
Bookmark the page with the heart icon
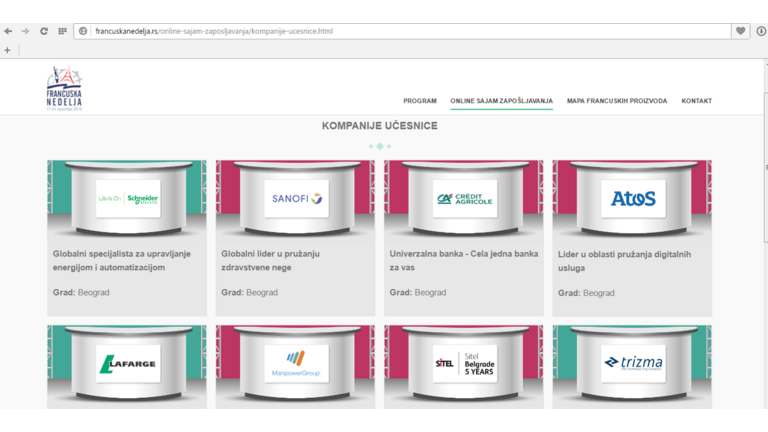(x=741, y=31)
